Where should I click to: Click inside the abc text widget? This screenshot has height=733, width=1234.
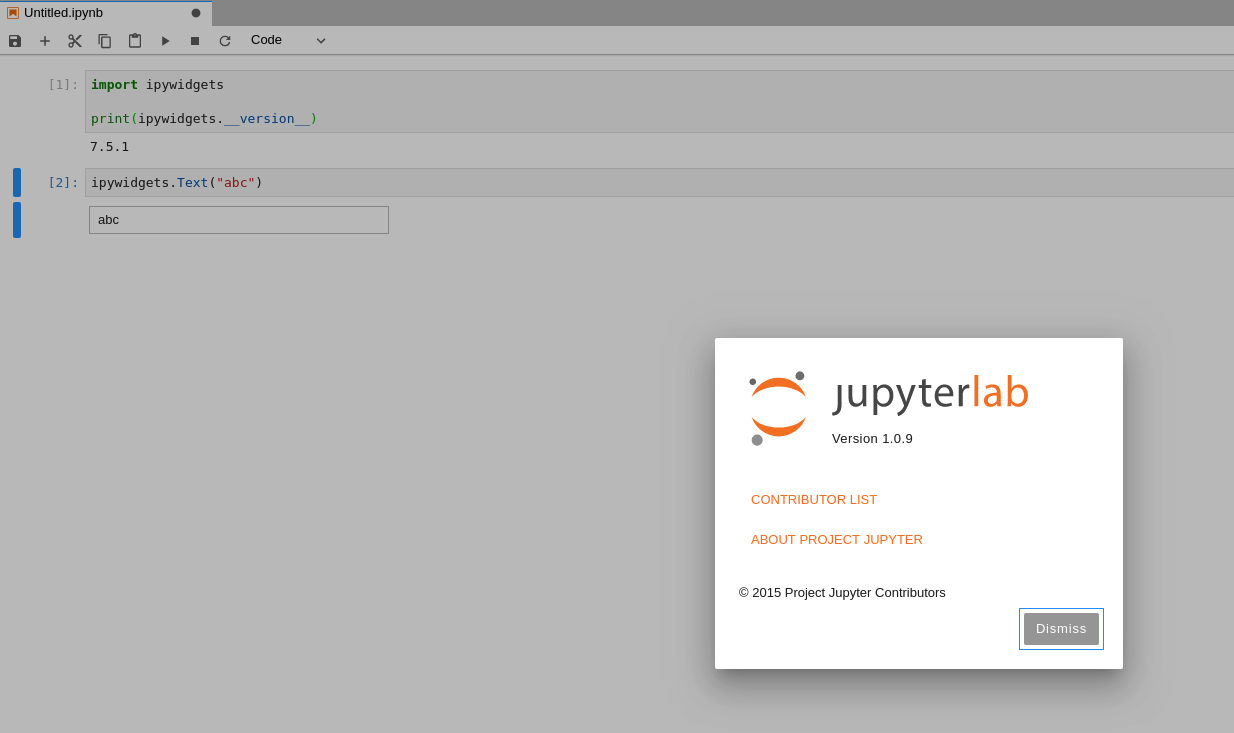238,220
